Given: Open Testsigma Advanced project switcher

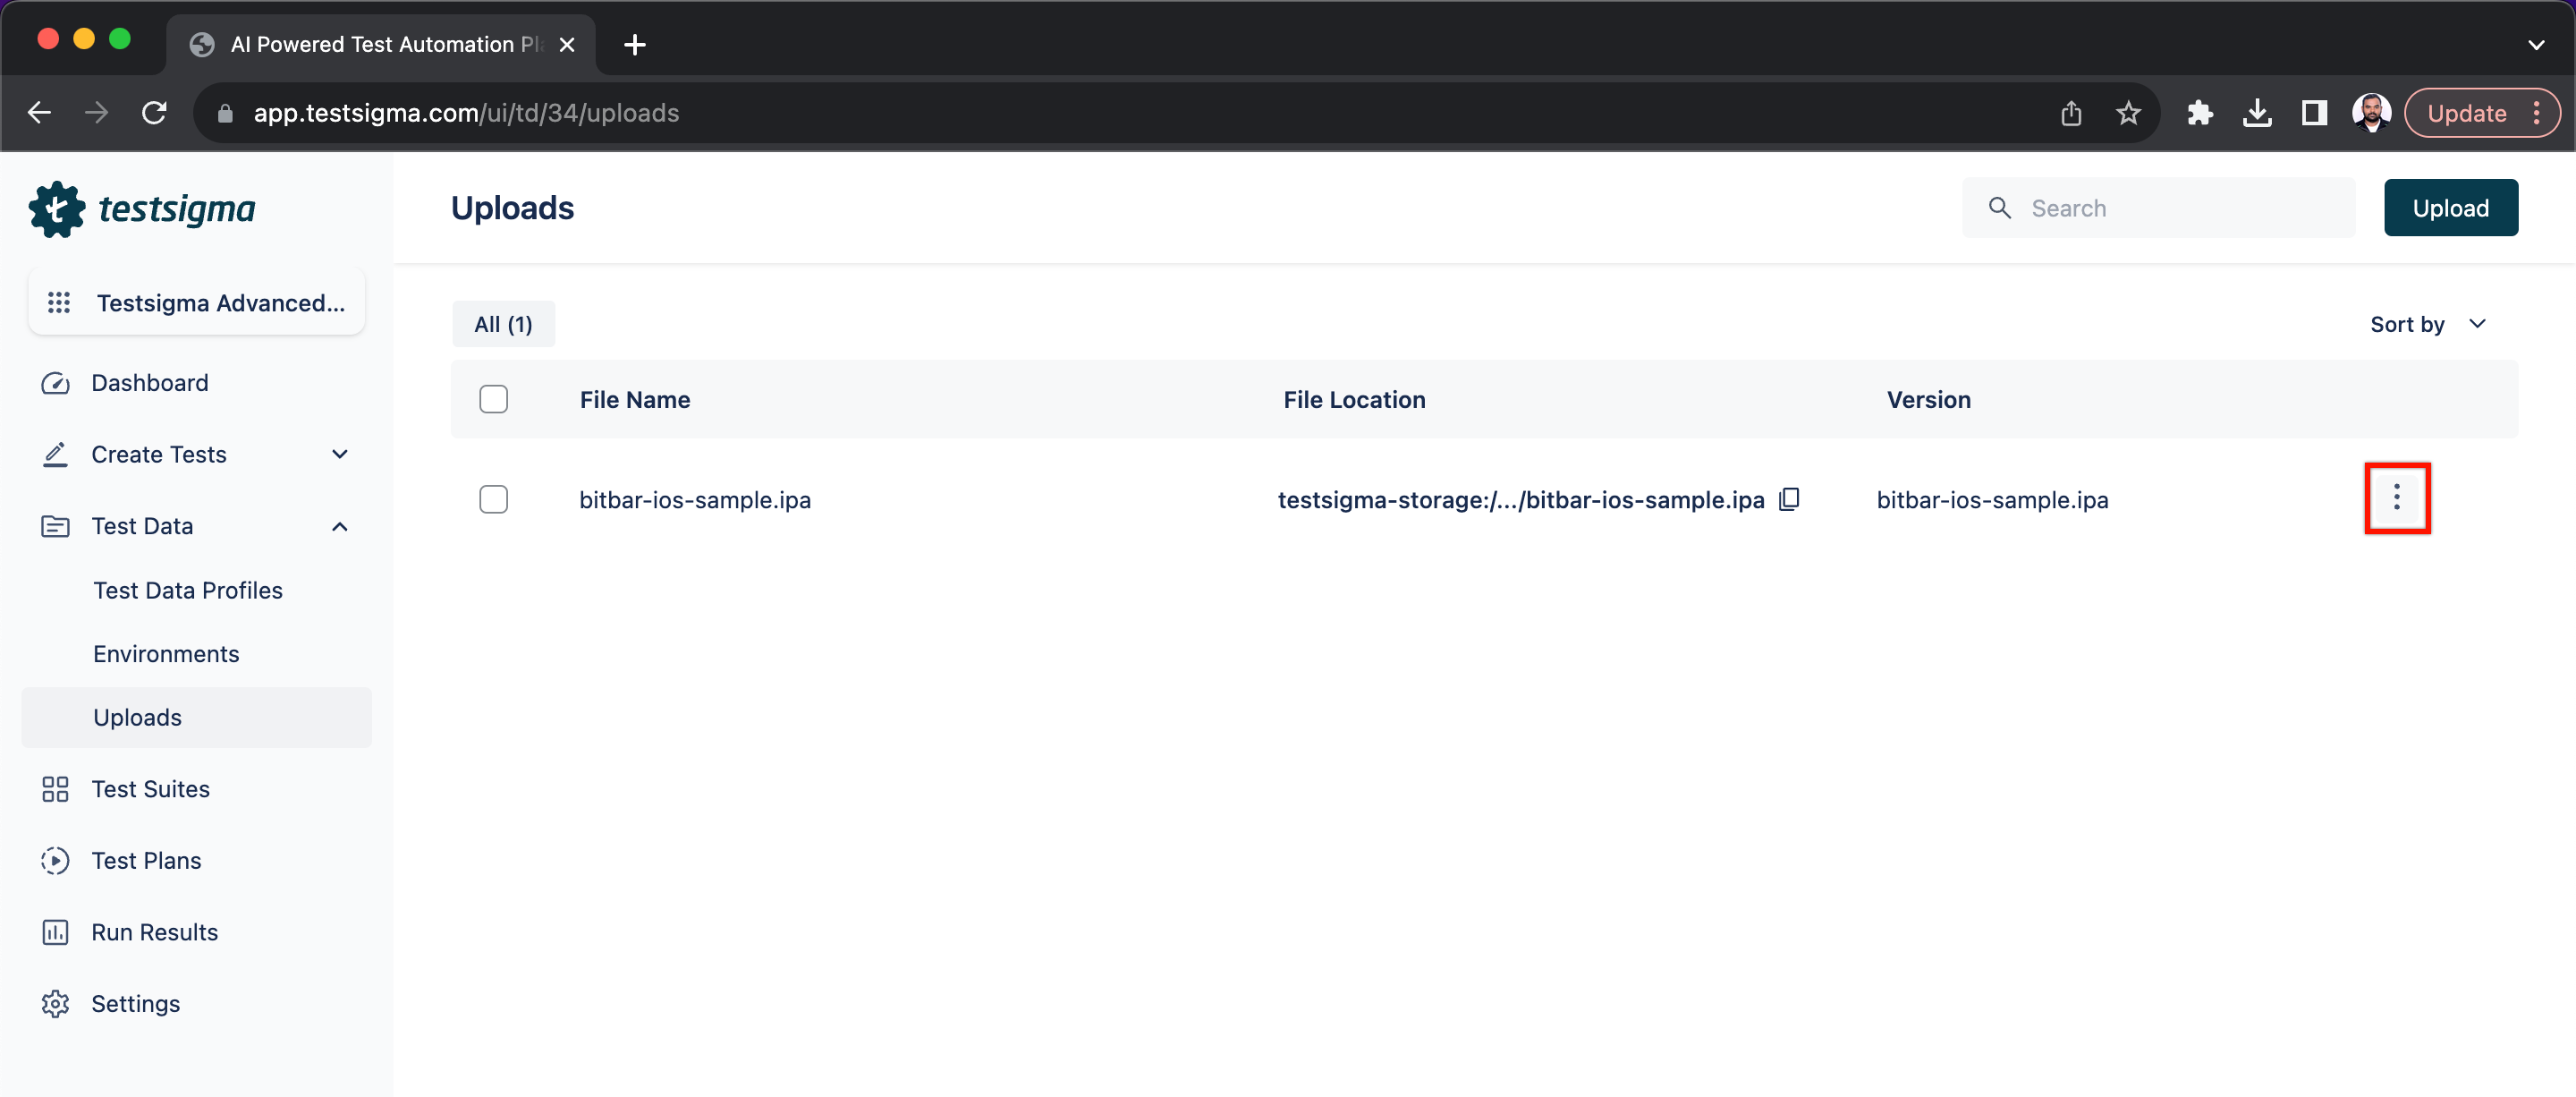Looking at the screenshot, I should tap(197, 302).
